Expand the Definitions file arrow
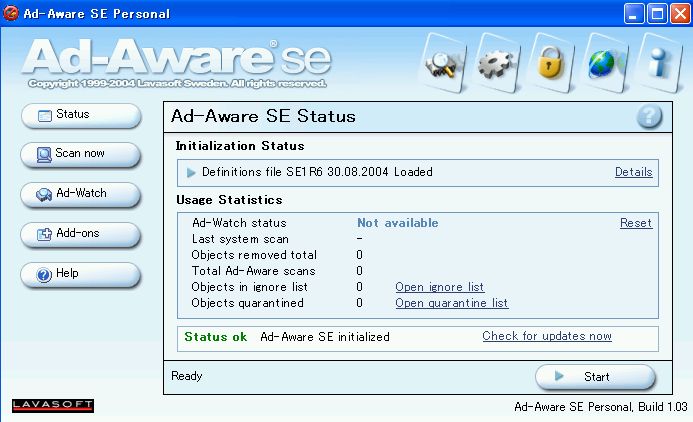This screenshot has height=422, width=693. pyautogui.click(x=191, y=172)
